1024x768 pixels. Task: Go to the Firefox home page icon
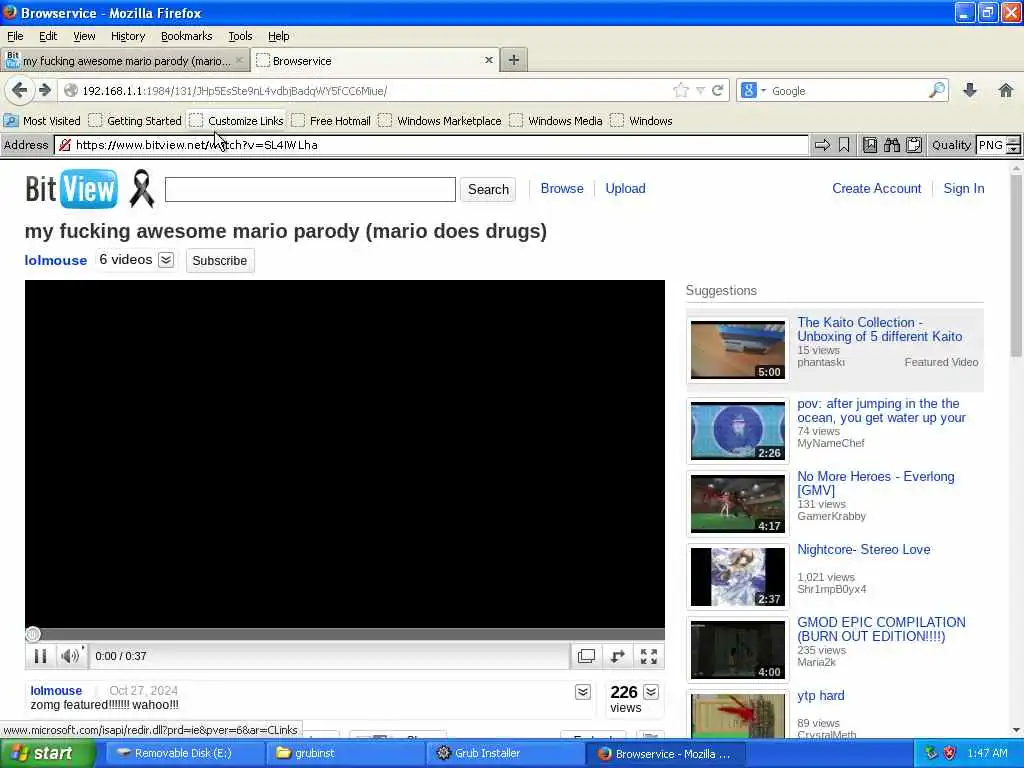pos(1006,91)
